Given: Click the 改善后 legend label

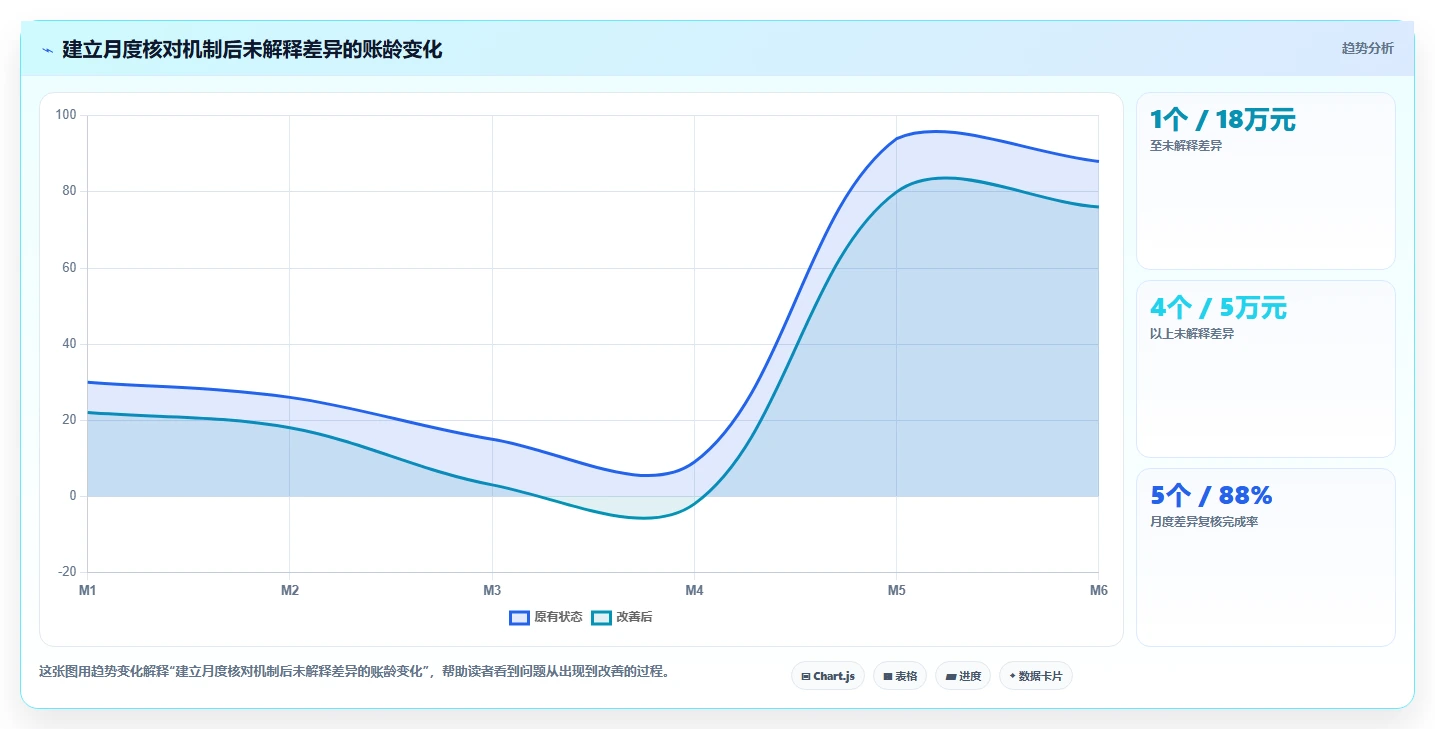Looking at the screenshot, I should [x=634, y=618].
